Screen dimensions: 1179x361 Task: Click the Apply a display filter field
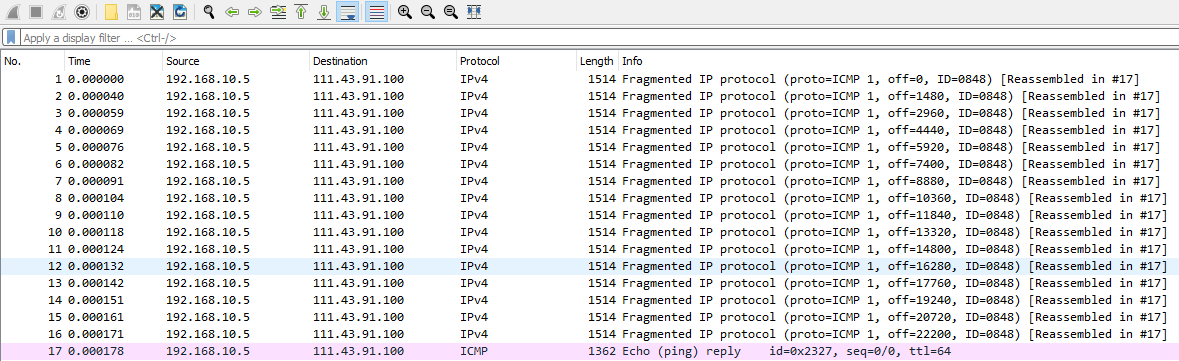[598, 37]
